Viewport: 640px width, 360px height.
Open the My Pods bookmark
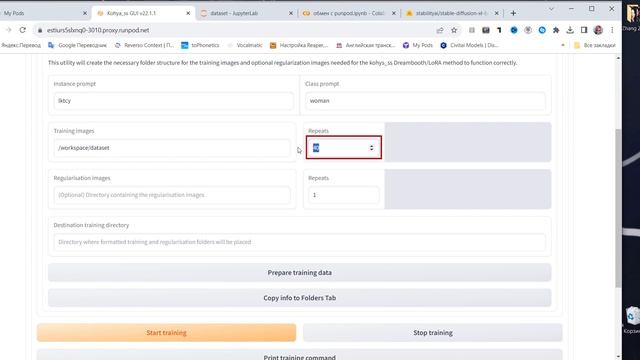click(x=418, y=45)
